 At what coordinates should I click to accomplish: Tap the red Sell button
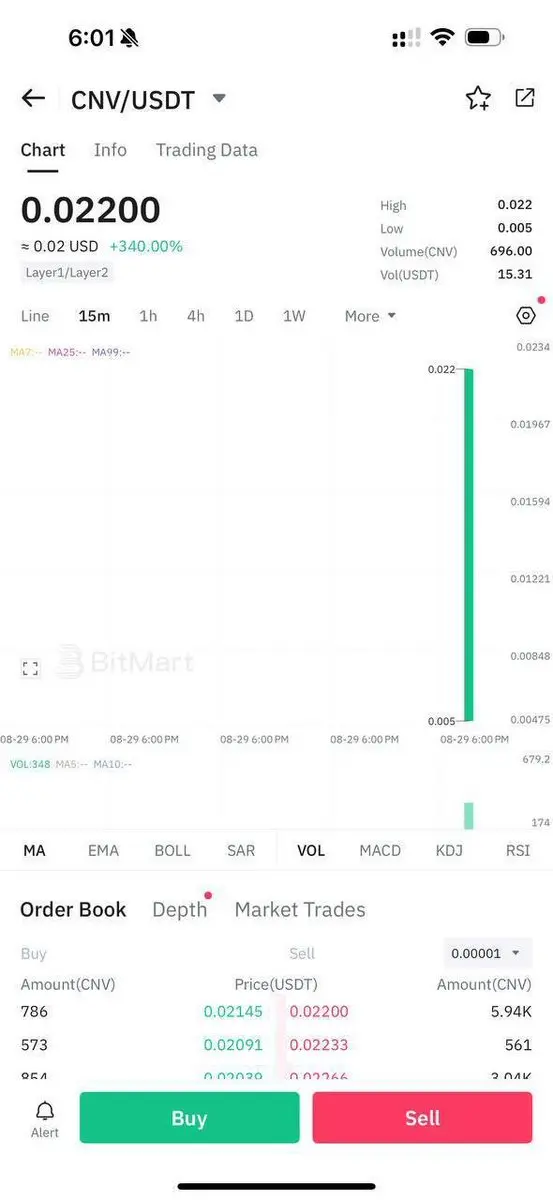click(422, 1118)
